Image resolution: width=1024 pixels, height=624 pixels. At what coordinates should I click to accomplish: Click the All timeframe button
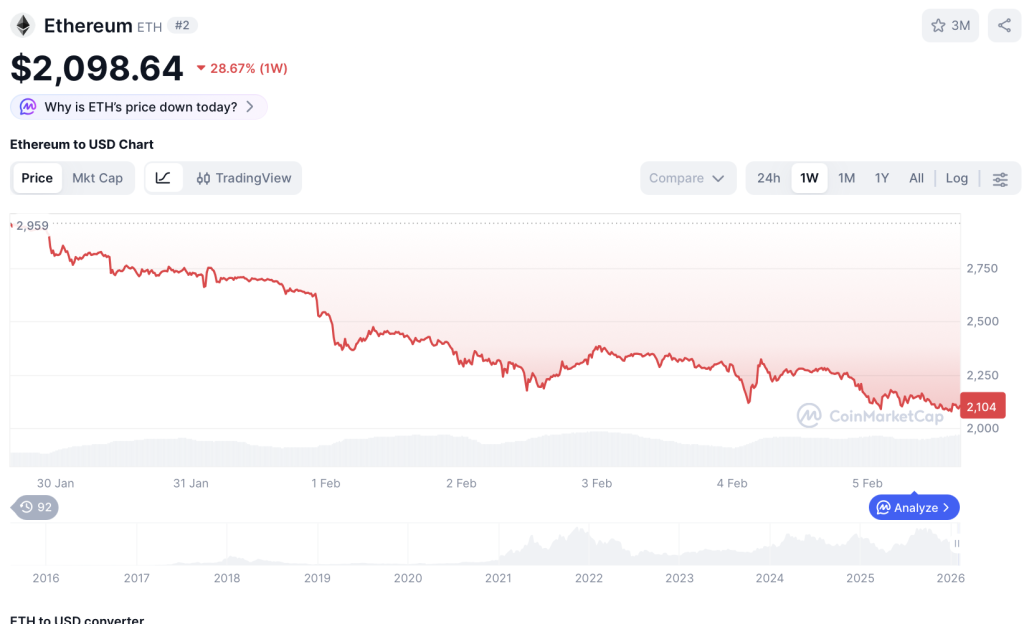pos(916,177)
